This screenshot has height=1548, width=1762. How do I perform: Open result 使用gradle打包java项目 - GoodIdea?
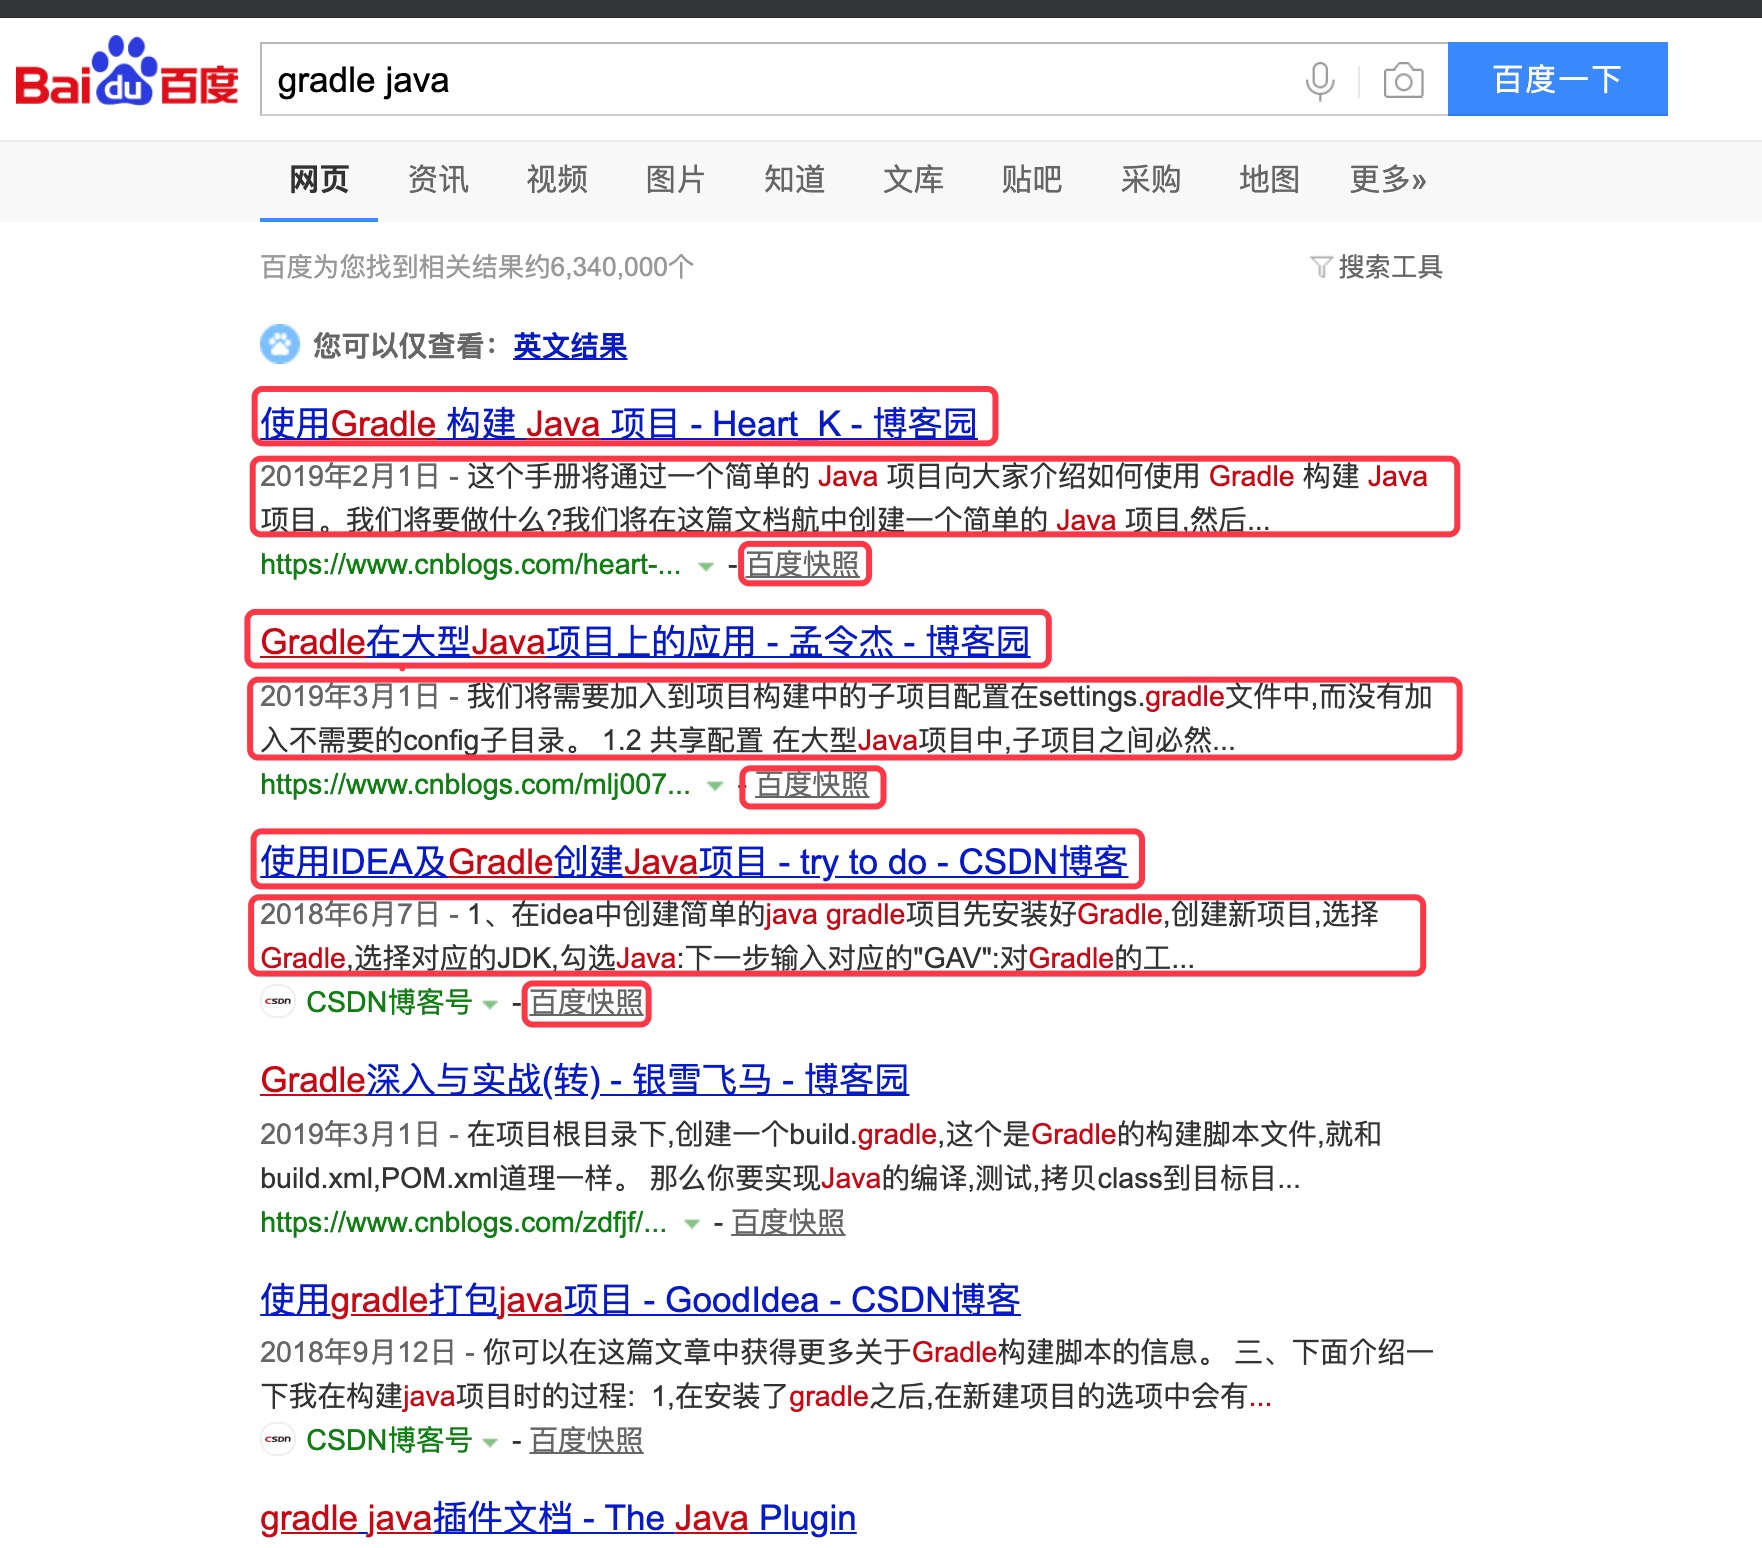click(x=640, y=1299)
